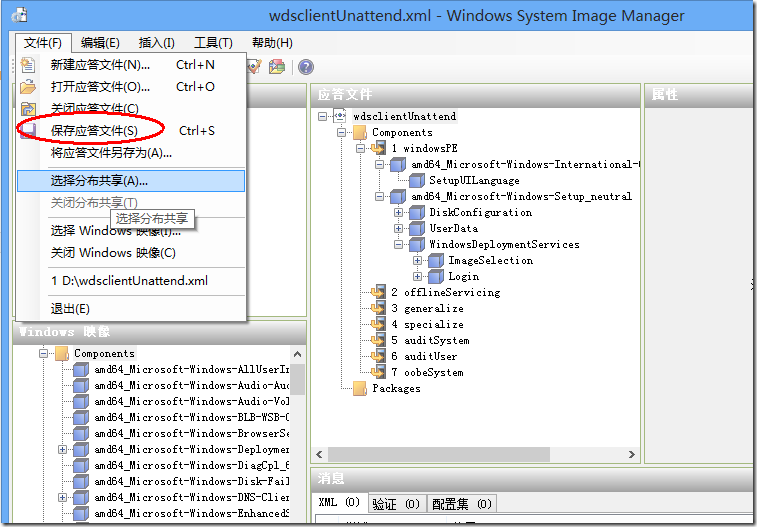Click the DiskConfiguration cube icon
The image size is (757, 527).
coord(417,212)
